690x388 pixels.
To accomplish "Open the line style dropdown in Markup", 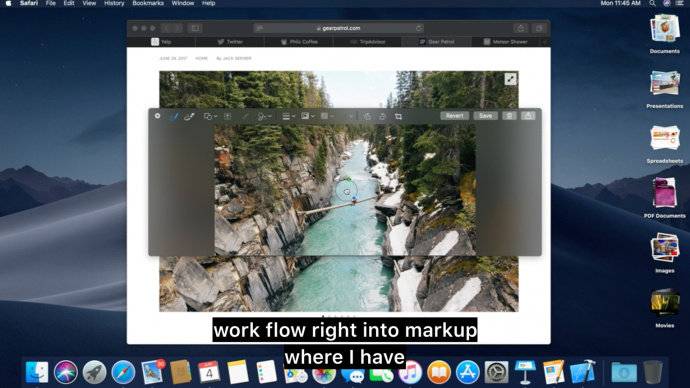I will click(288, 116).
